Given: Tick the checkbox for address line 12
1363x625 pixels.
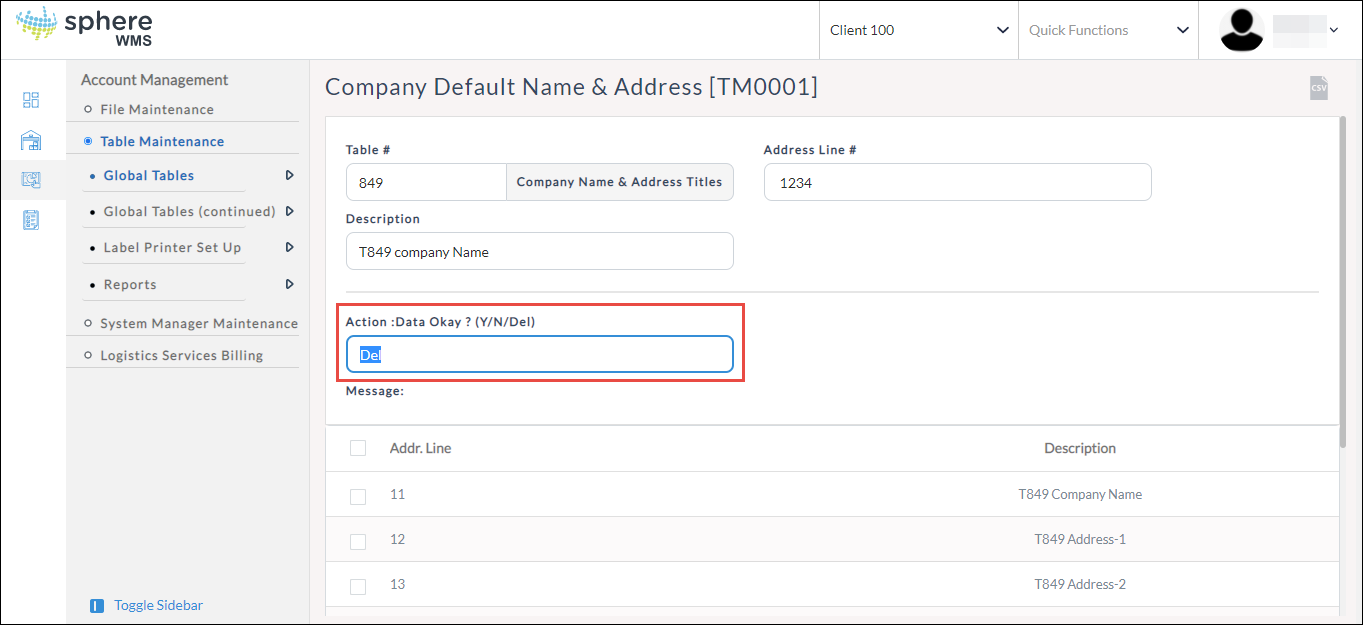Looking at the screenshot, I should (x=358, y=541).
